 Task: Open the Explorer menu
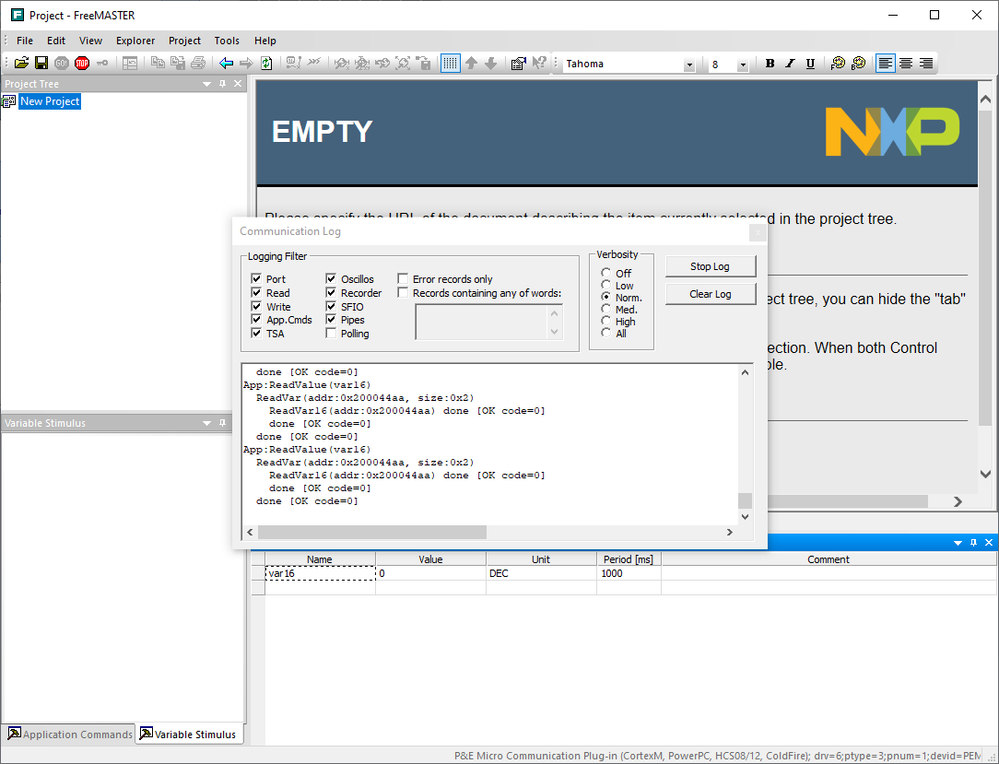[135, 41]
